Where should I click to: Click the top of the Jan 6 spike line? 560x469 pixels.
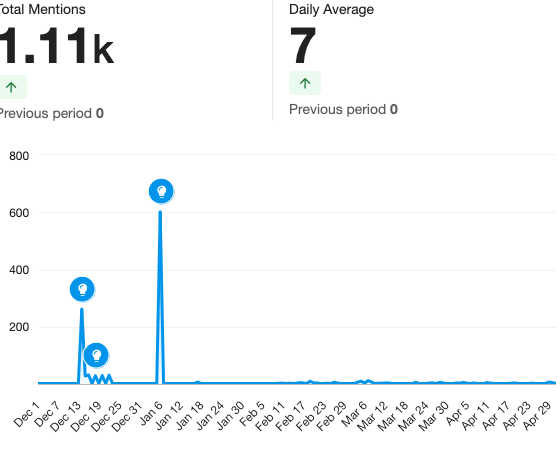(160, 213)
